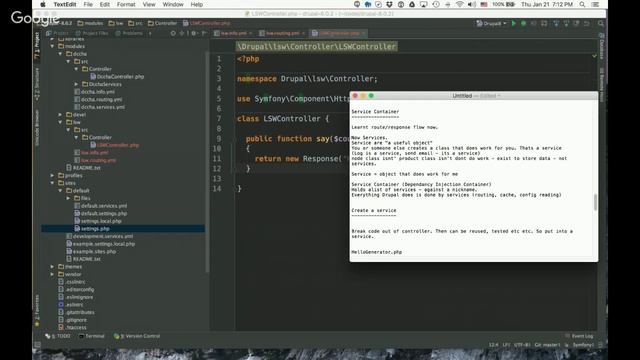Viewport: 640px width, 360px height.
Task: Hide the Project panel with the hide icon
Action: pos(204,33)
